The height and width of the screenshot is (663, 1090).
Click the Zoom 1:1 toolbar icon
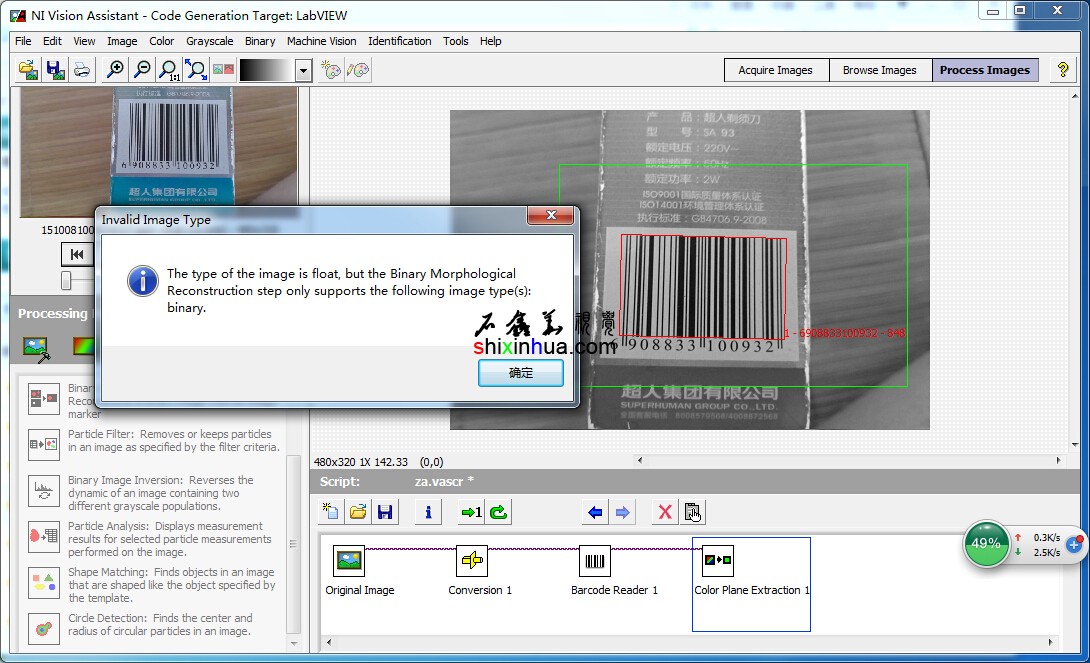click(x=169, y=70)
